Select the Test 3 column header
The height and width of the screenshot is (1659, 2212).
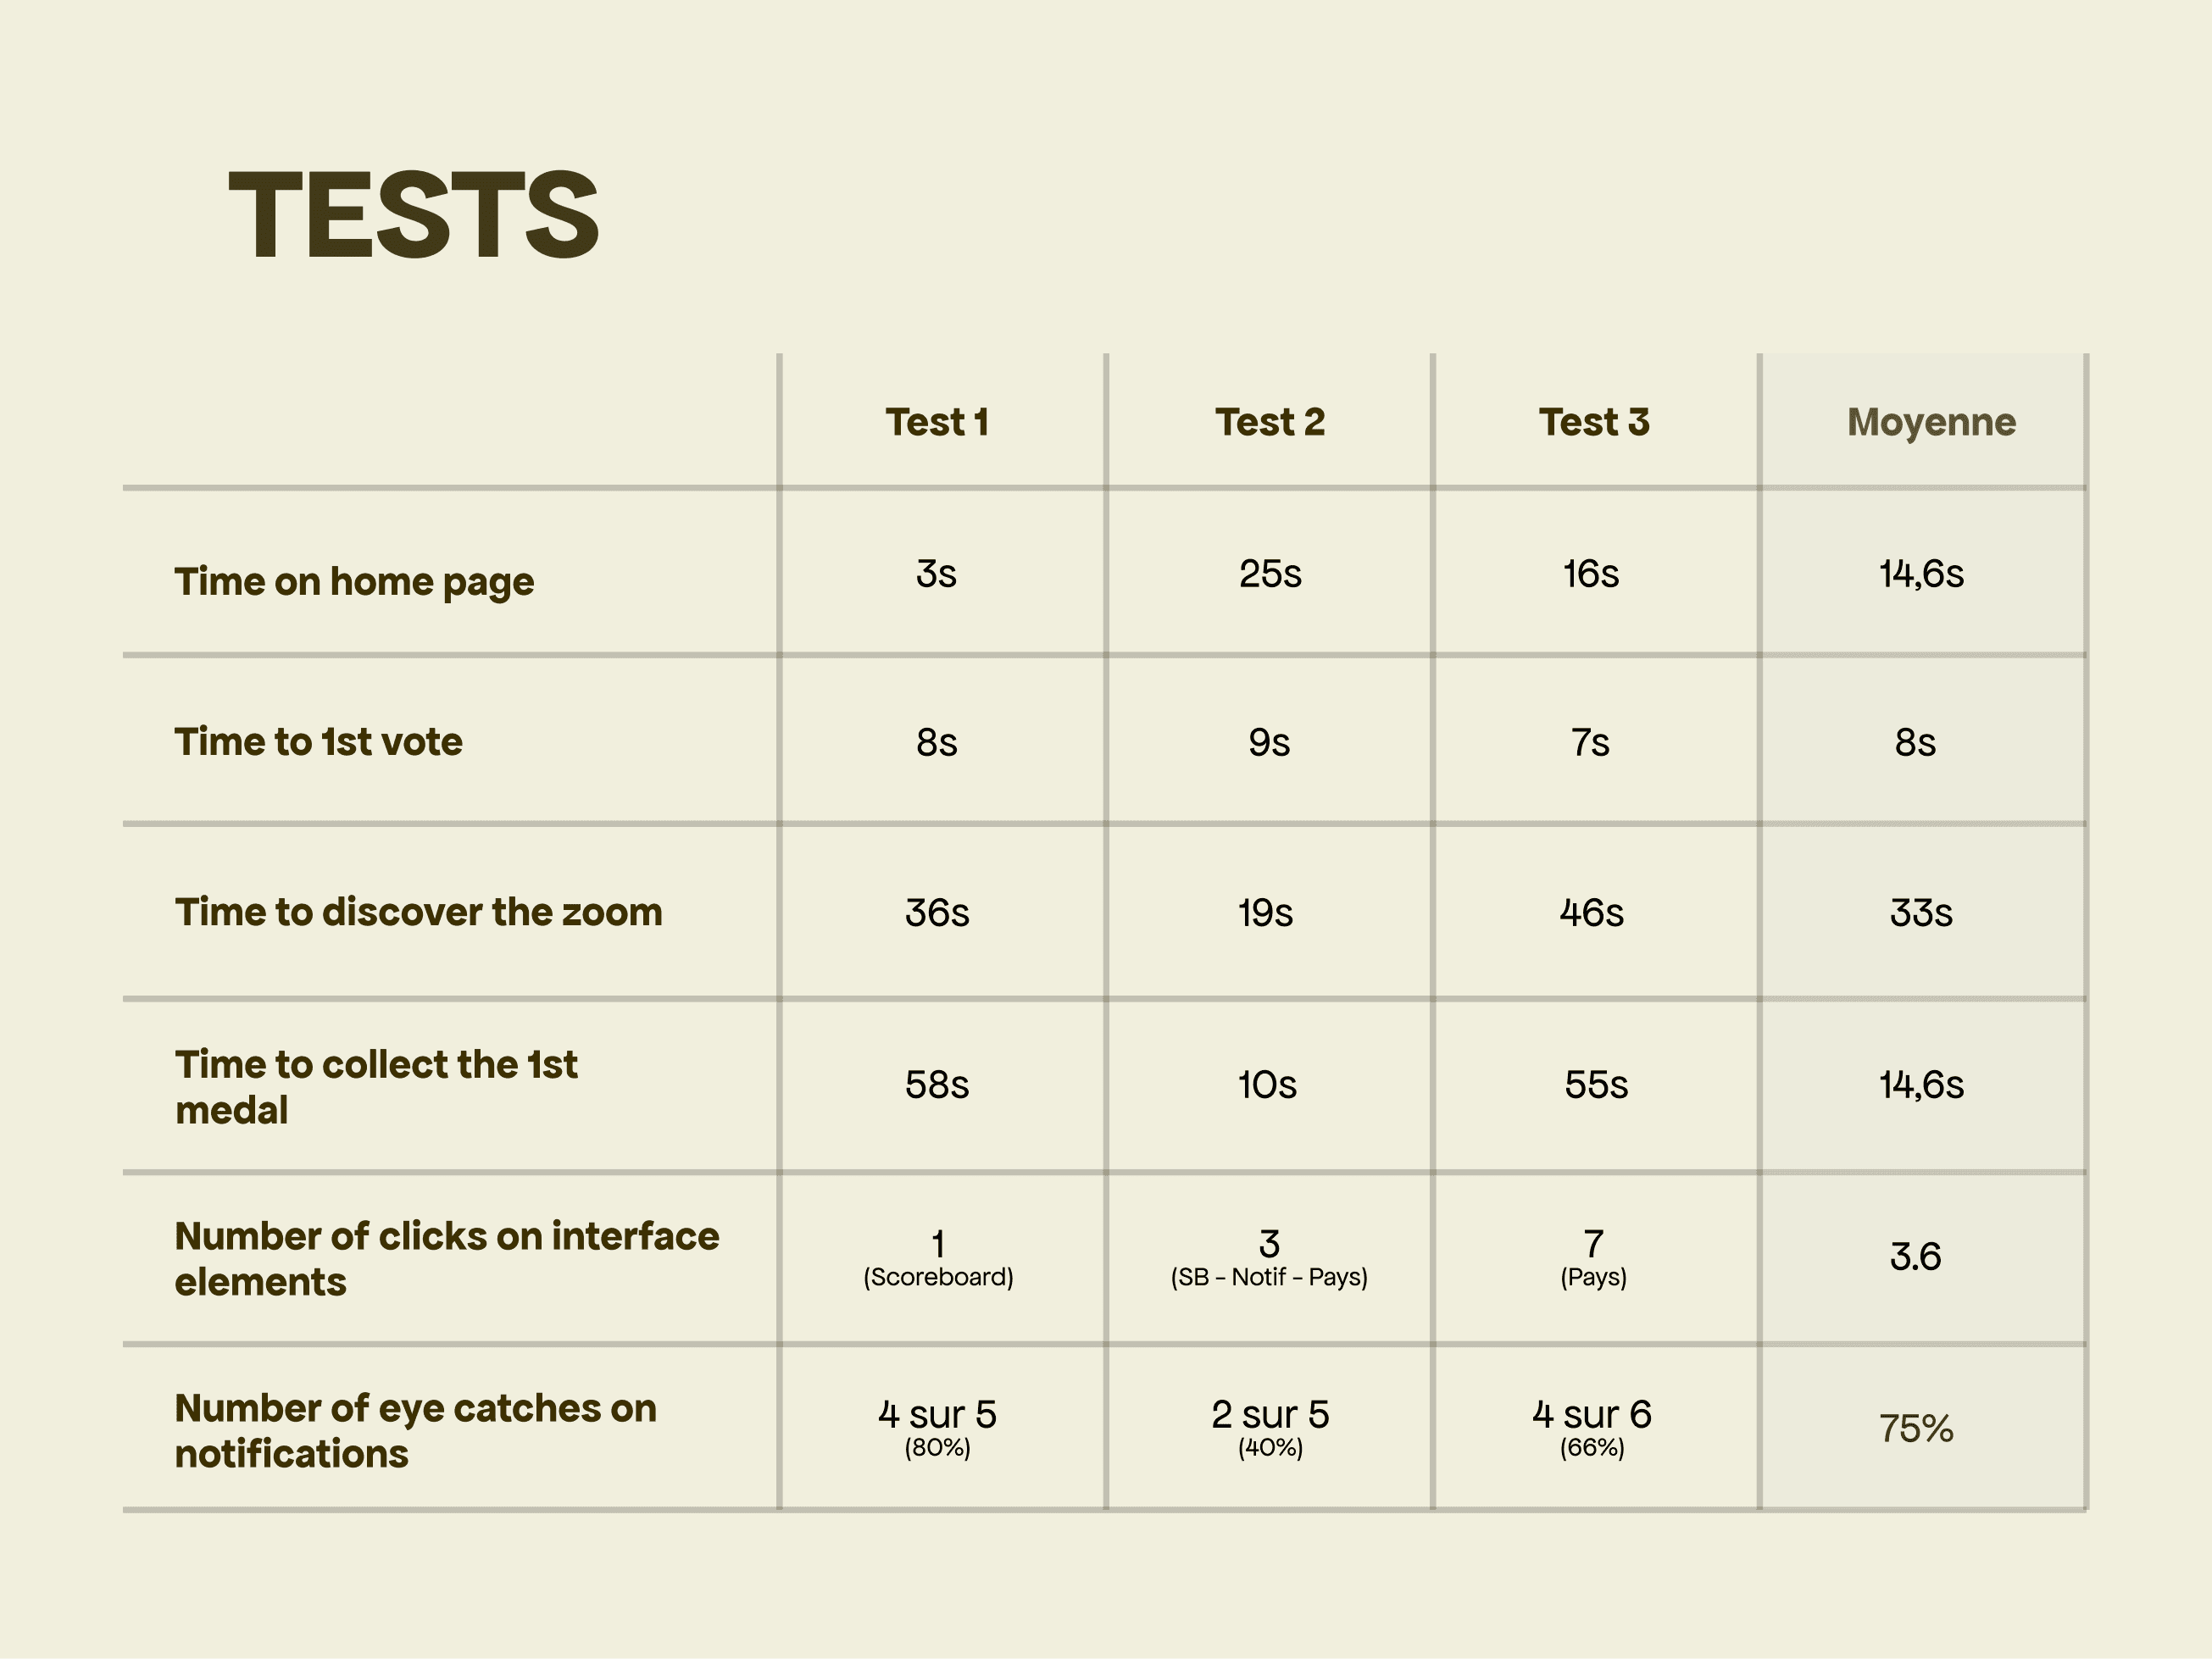(x=1594, y=422)
